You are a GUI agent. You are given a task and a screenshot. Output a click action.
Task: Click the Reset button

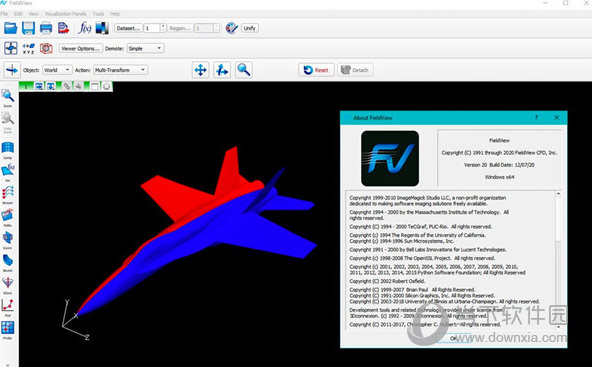point(316,70)
